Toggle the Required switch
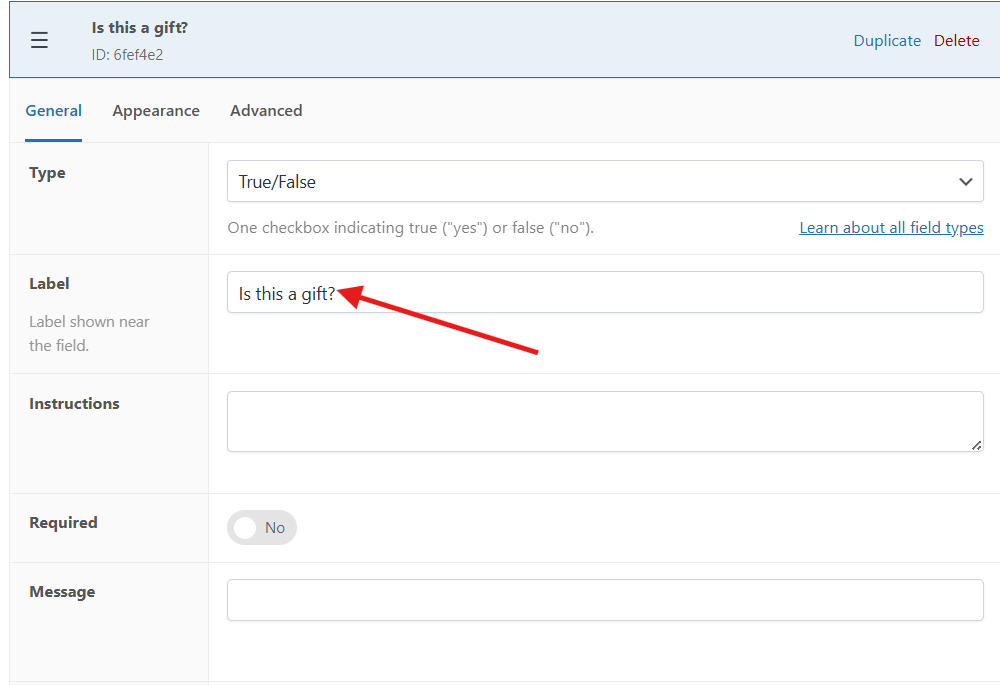The height and width of the screenshot is (685, 1000). [262, 528]
